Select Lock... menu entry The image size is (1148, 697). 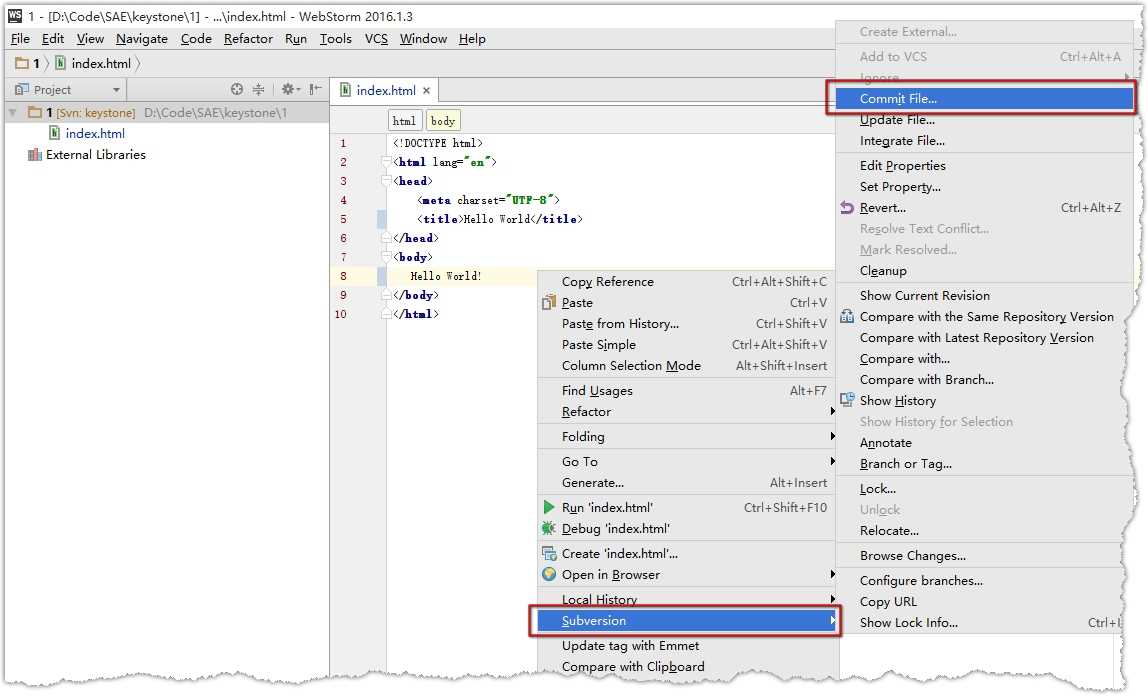click(984, 488)
